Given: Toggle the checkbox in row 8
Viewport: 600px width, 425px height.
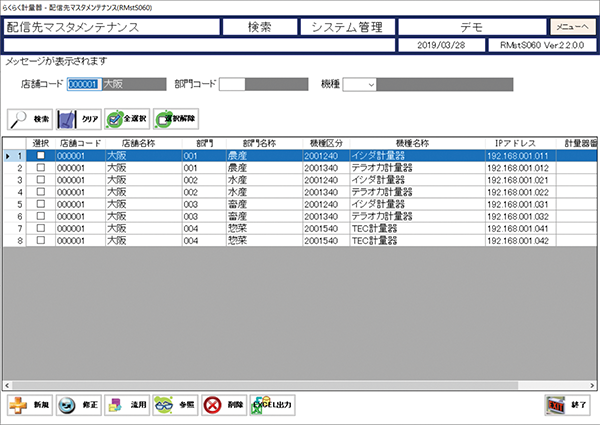Looking at the screenshot, I should (41, 240).
